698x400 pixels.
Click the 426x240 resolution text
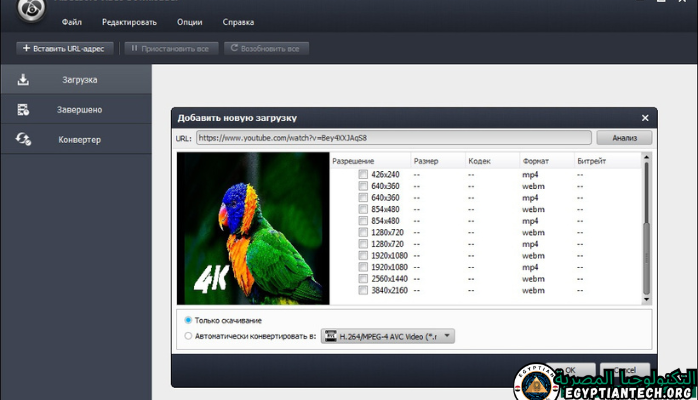click(x=386, y=174)
